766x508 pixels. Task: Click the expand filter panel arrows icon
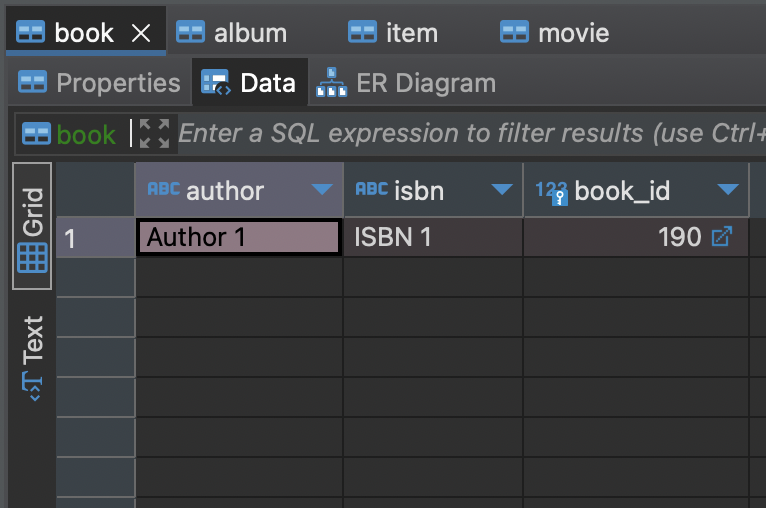[154, 133]
